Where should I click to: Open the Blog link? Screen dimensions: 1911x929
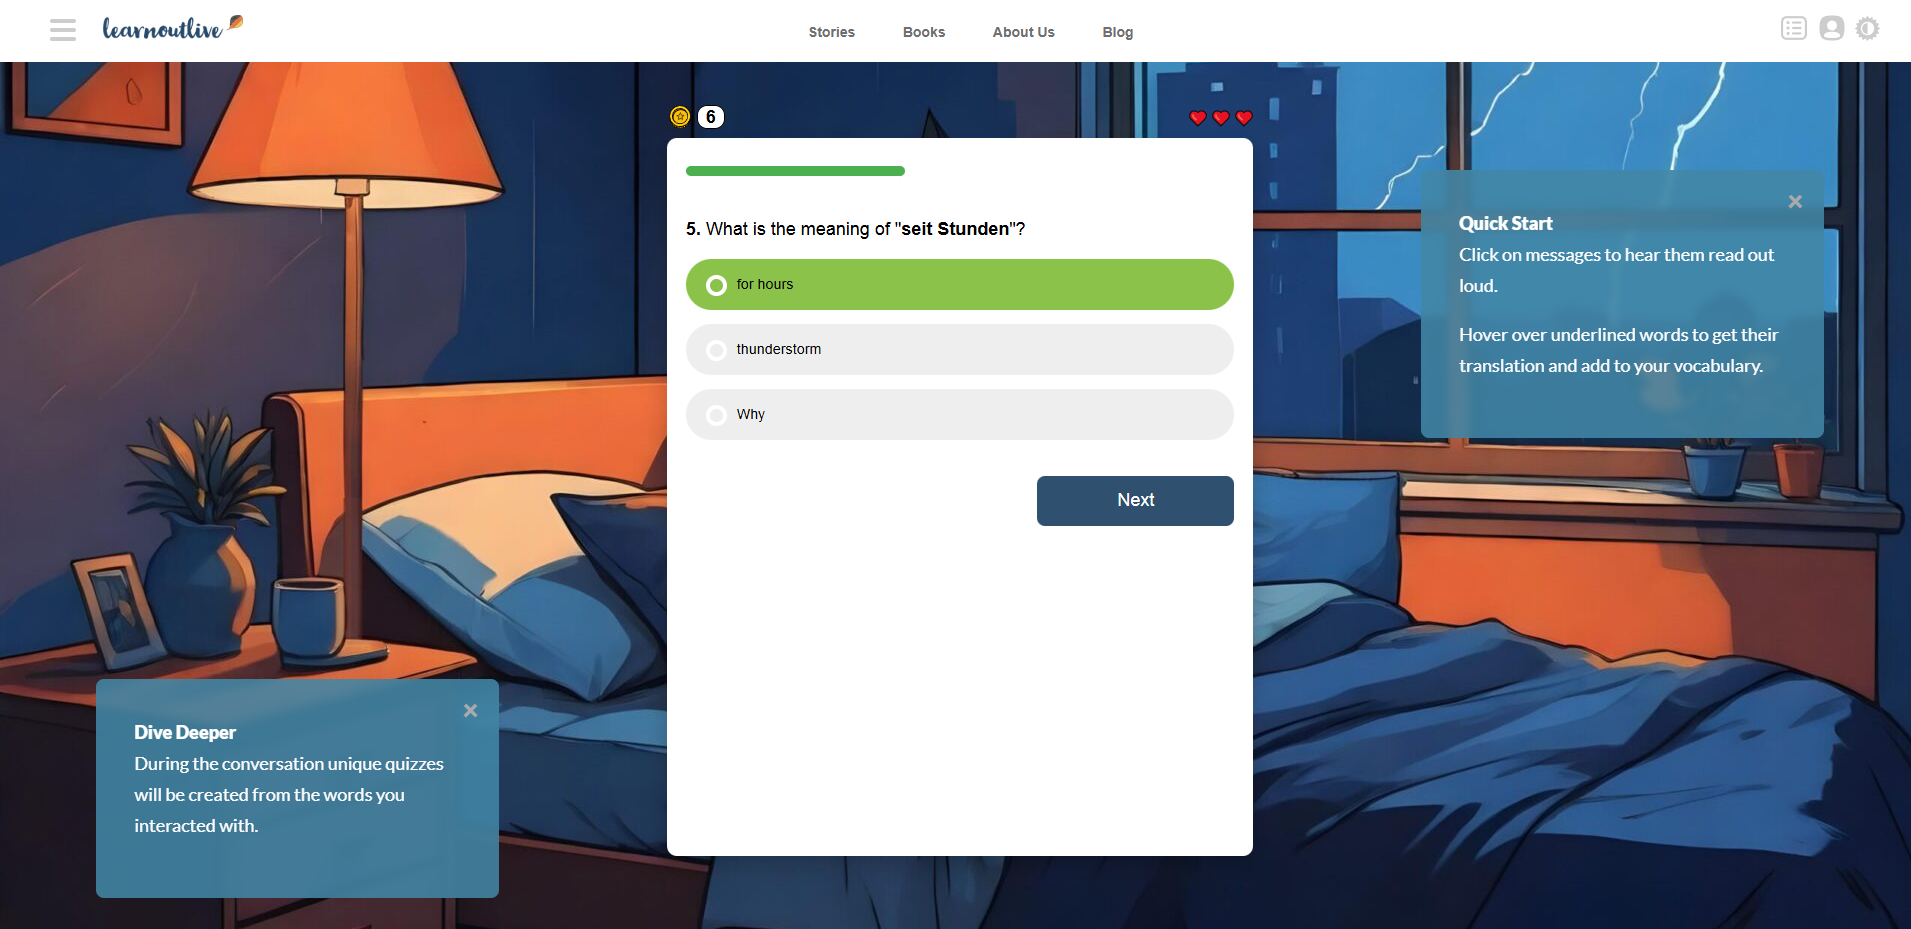point(1118,32)
